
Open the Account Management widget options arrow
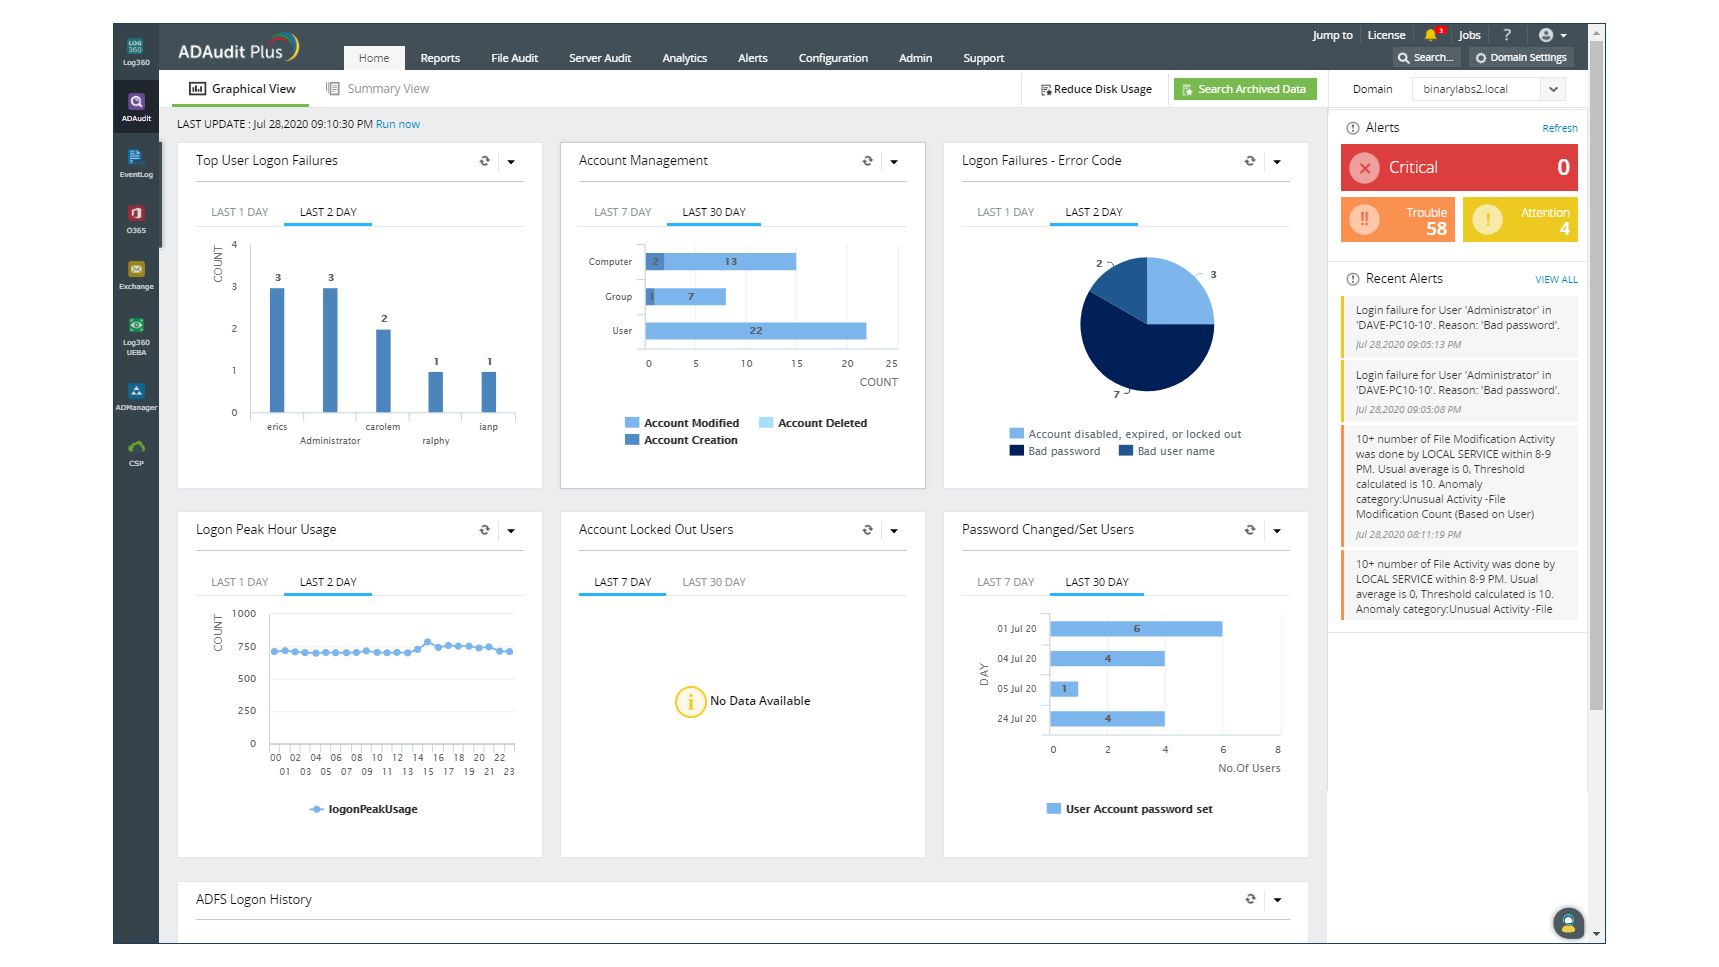coord(894,162)
